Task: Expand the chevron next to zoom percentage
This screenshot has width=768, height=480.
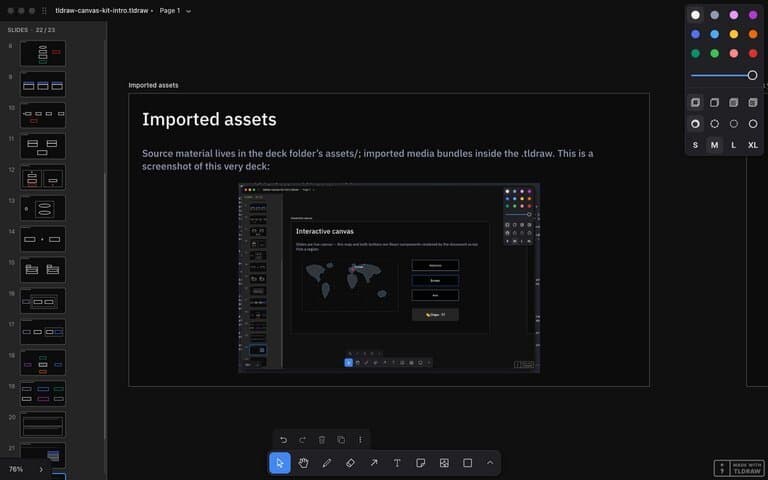Action: (x=41, y=469)
